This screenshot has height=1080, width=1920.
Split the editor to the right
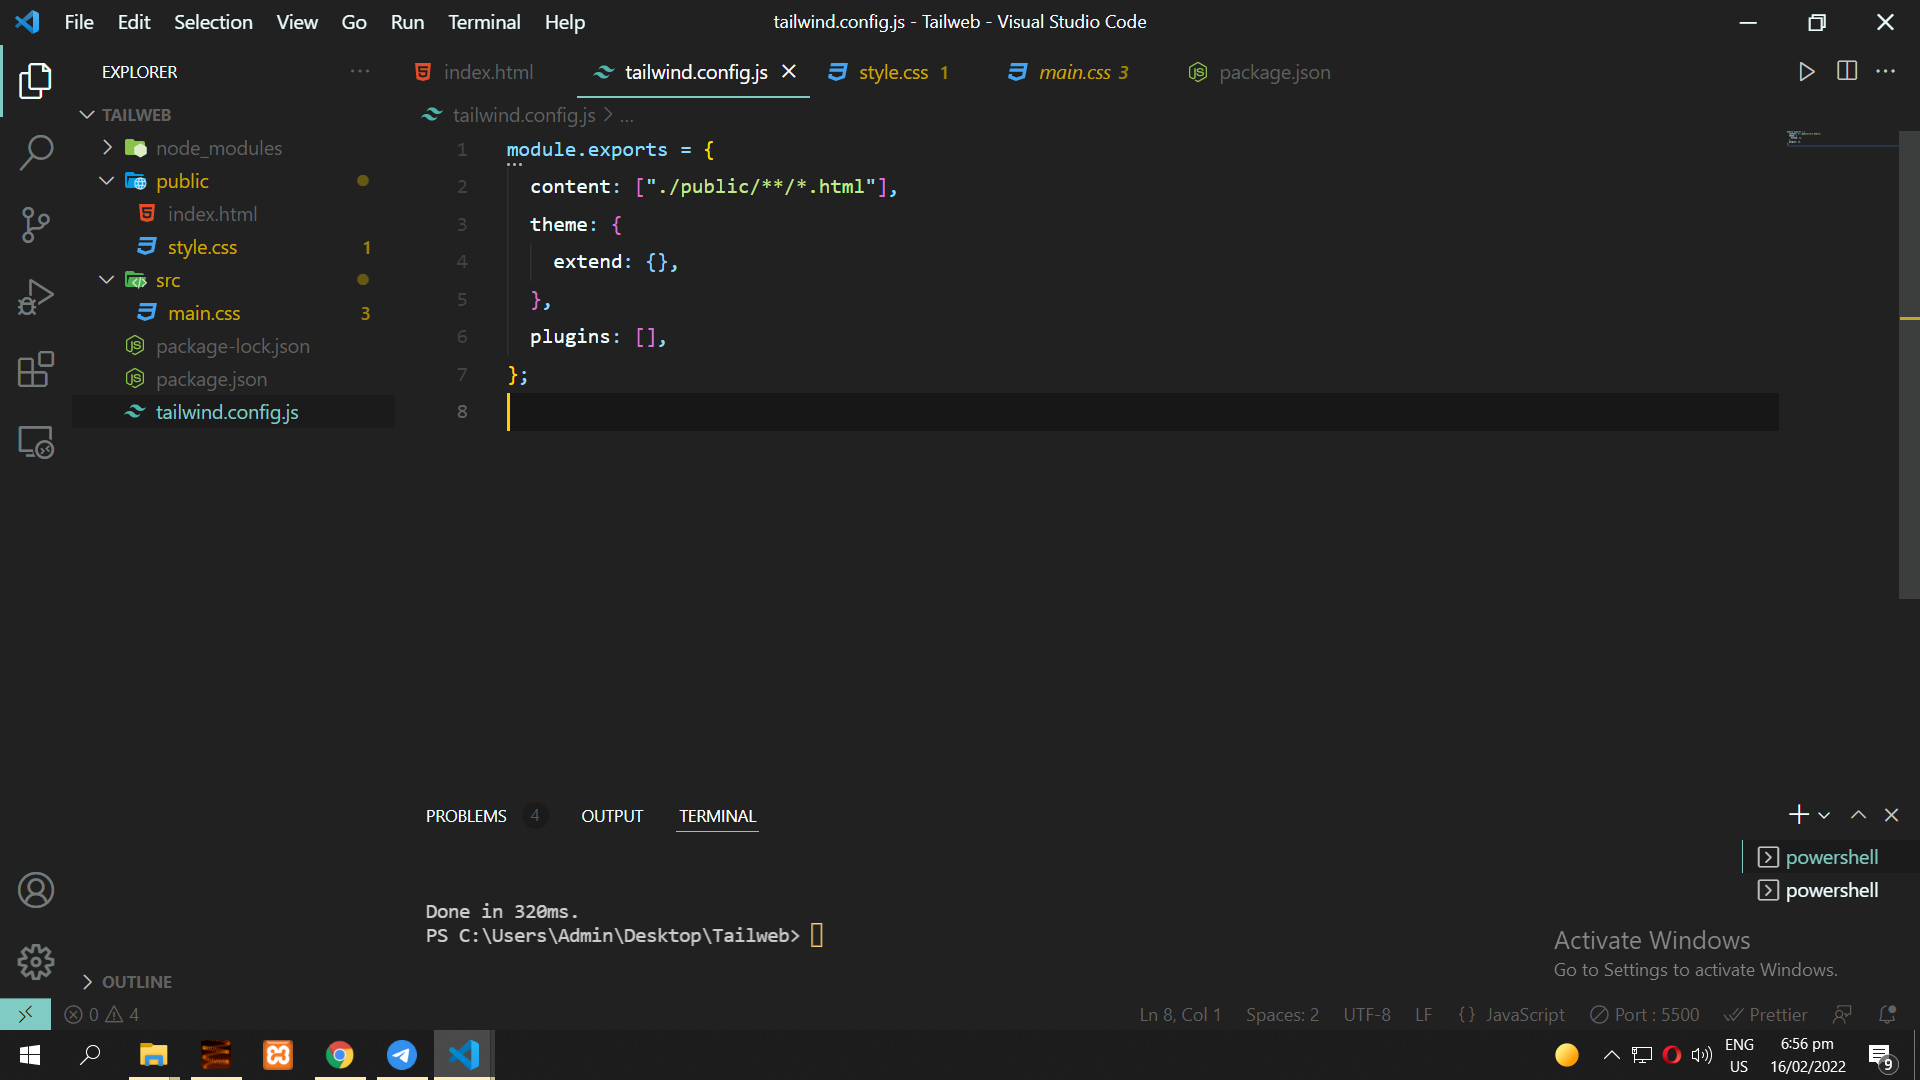pos(1847,71)
